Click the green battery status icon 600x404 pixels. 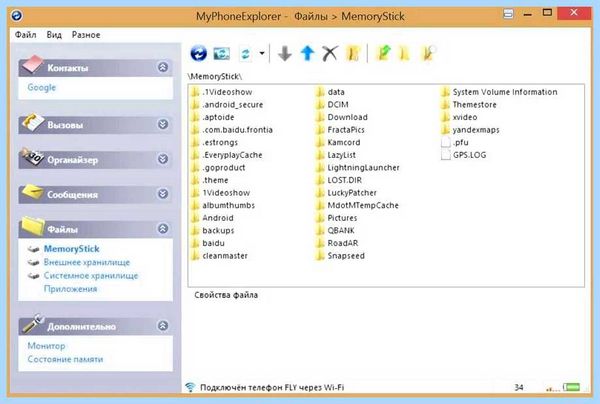(571, 387)
